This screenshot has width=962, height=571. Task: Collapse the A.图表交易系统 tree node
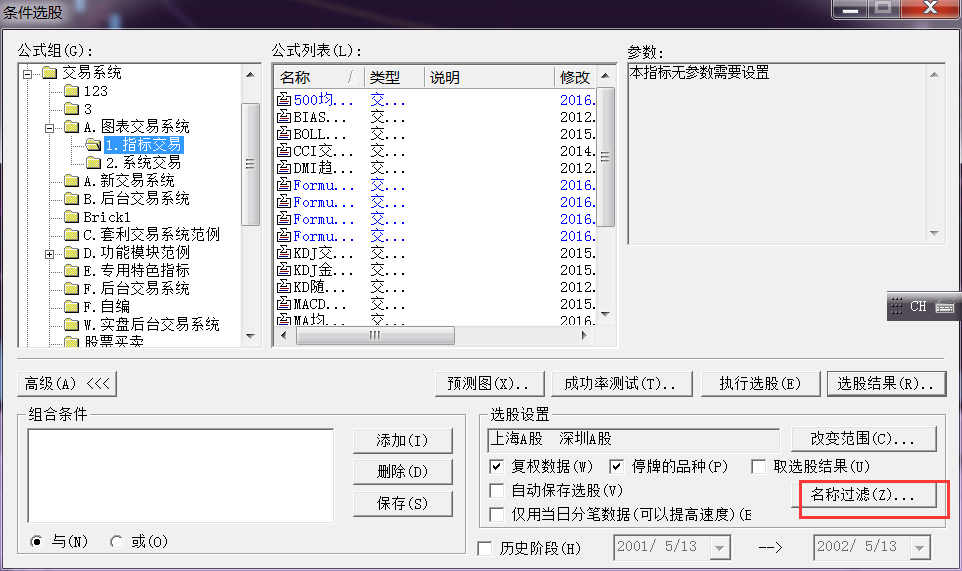point(50,127)
